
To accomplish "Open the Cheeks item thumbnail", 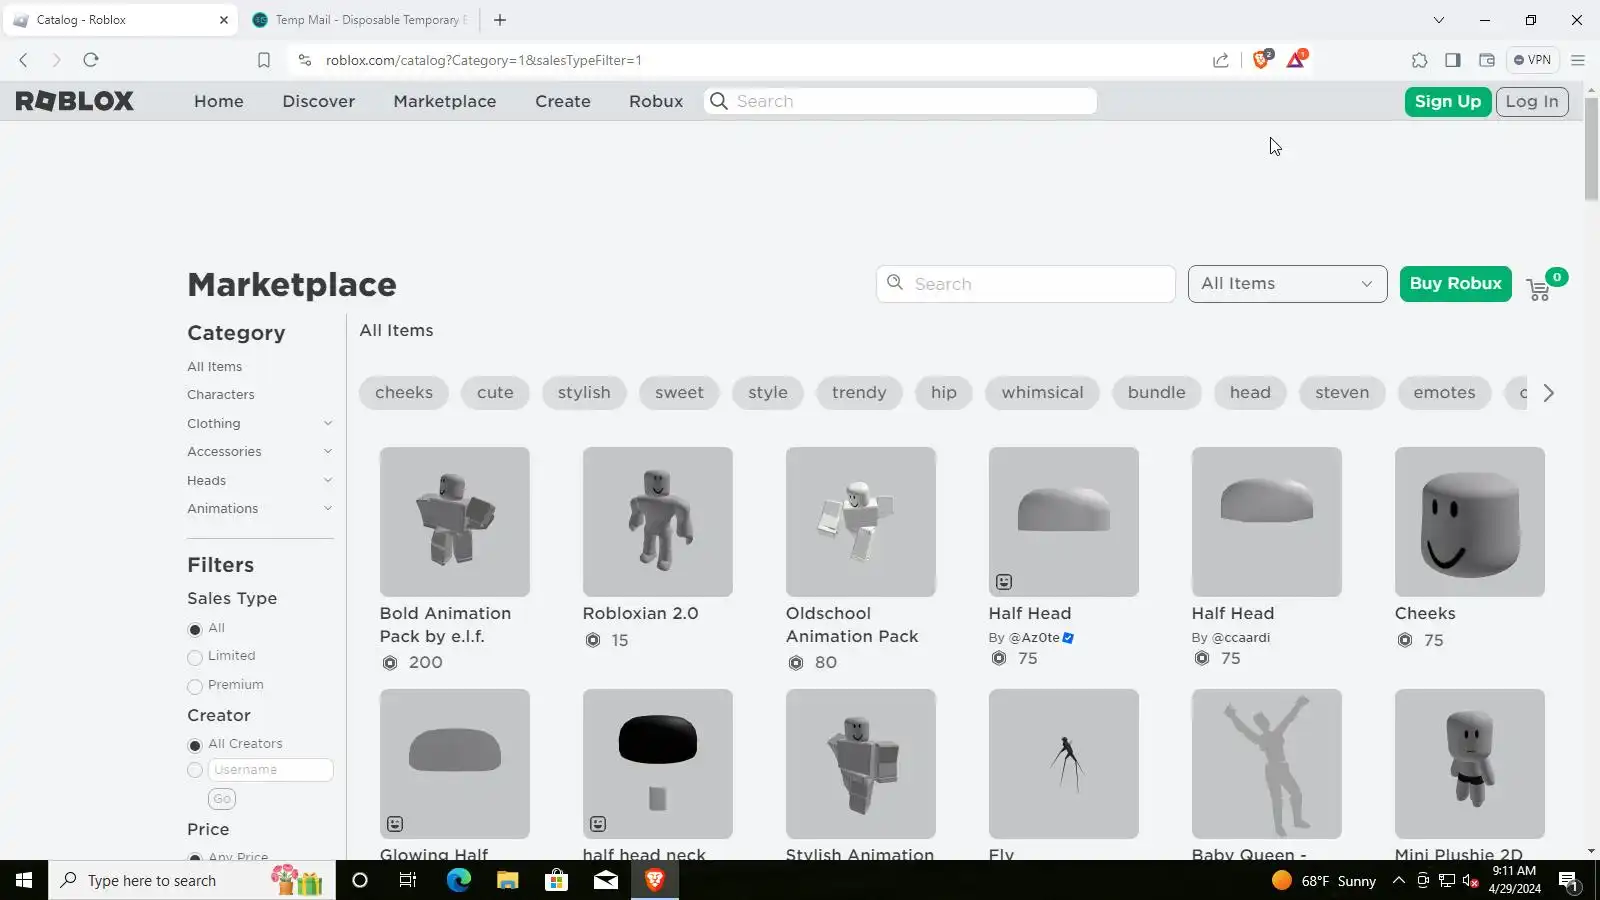I will (x=1470, y=522).
